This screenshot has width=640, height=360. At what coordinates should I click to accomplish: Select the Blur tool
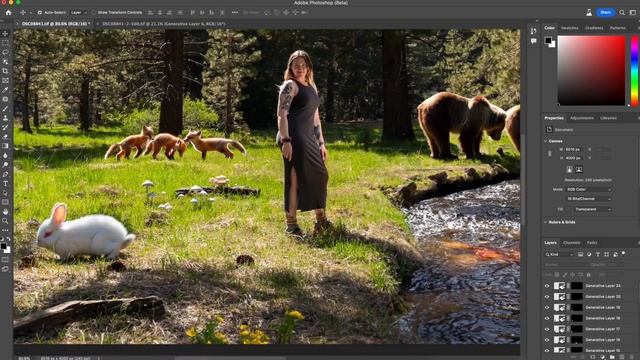click(5, 156)
